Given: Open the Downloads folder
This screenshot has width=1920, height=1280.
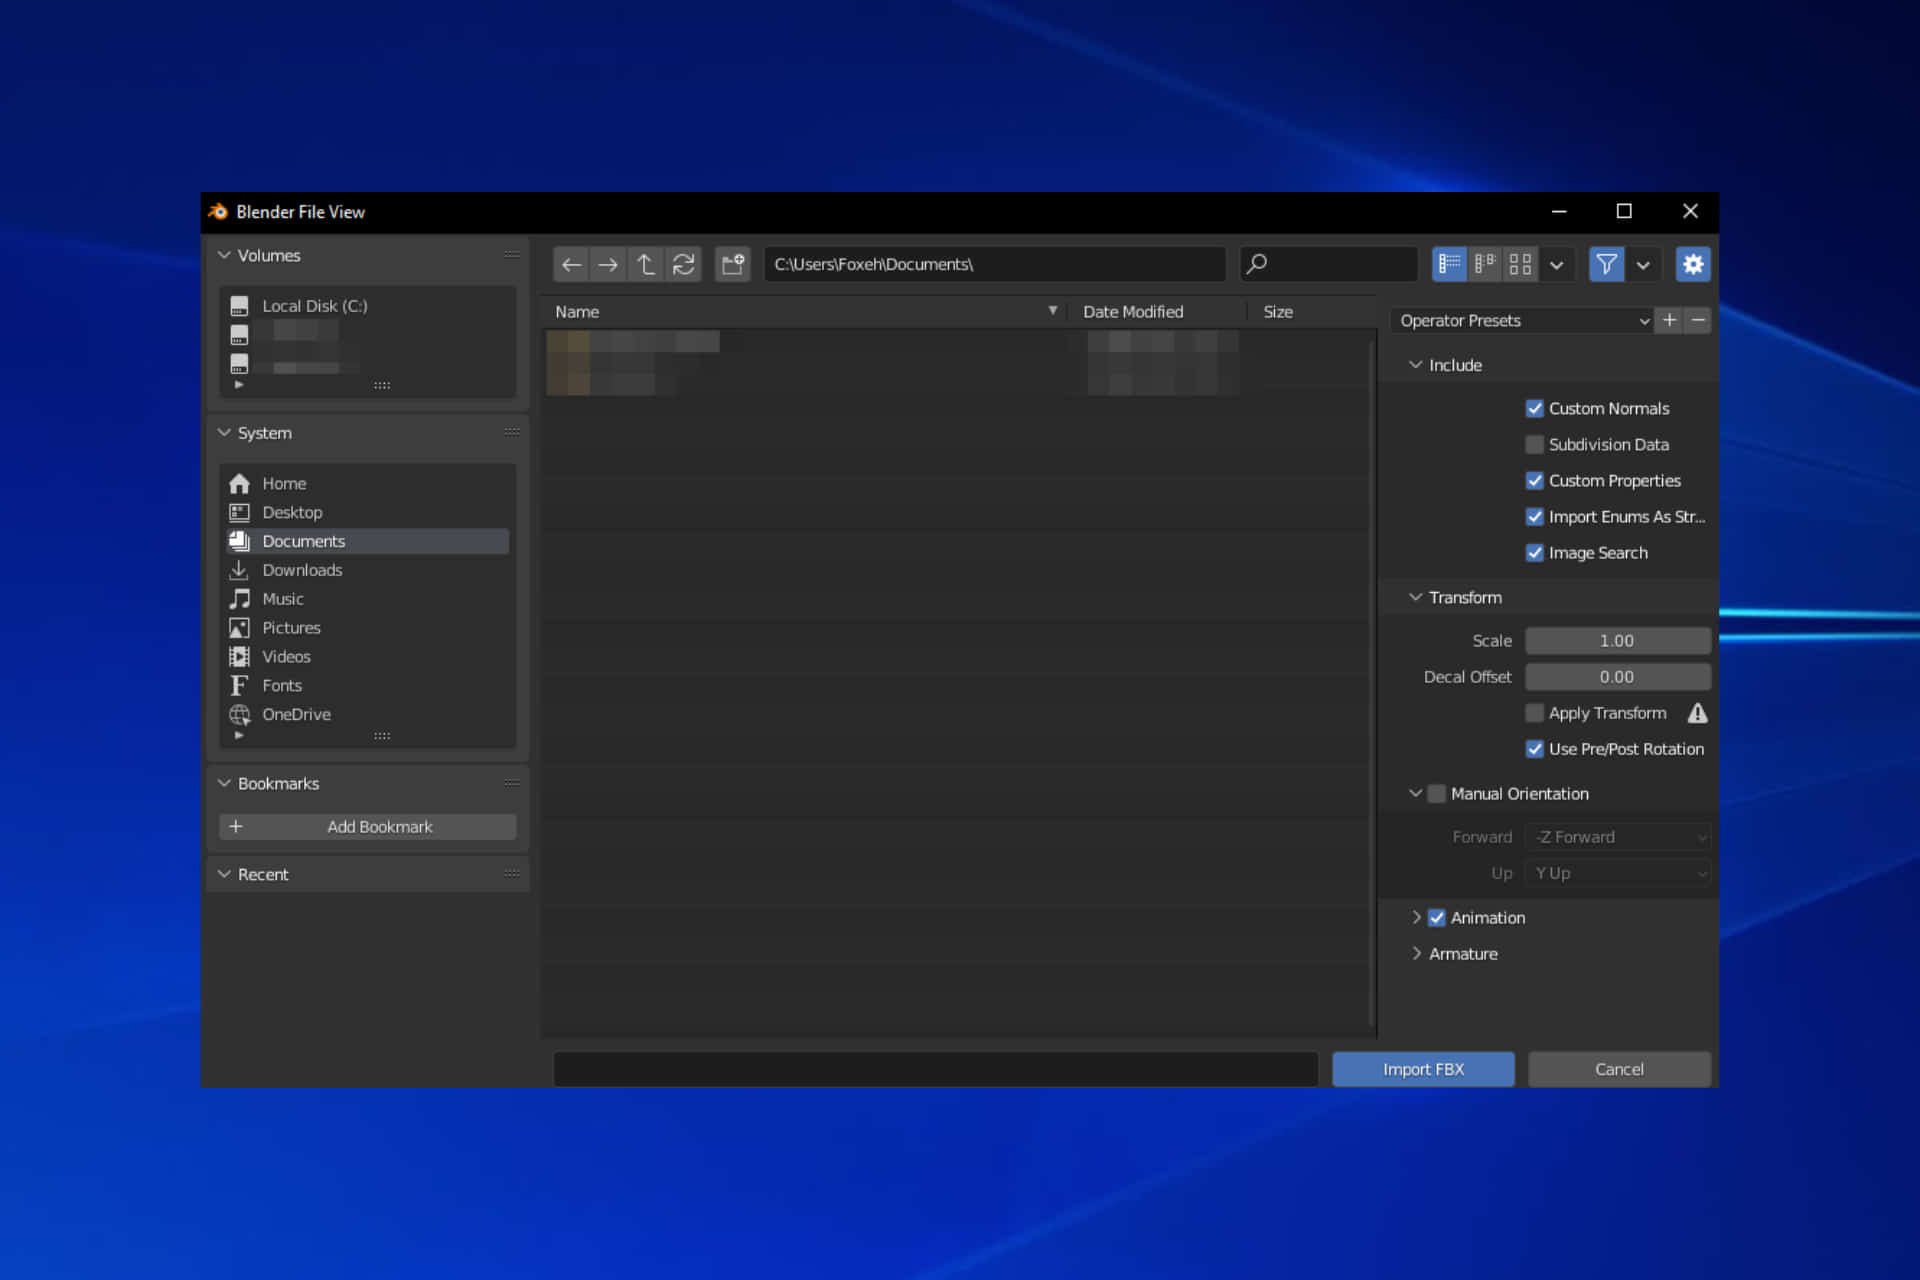Looking at the screenshot, I should coord(367,570).
